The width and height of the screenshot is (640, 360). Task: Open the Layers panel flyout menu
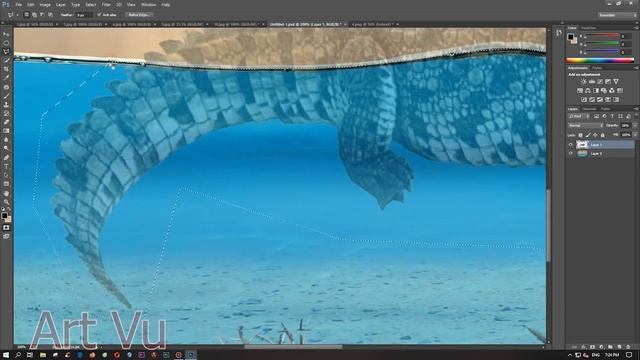[636, 109]
